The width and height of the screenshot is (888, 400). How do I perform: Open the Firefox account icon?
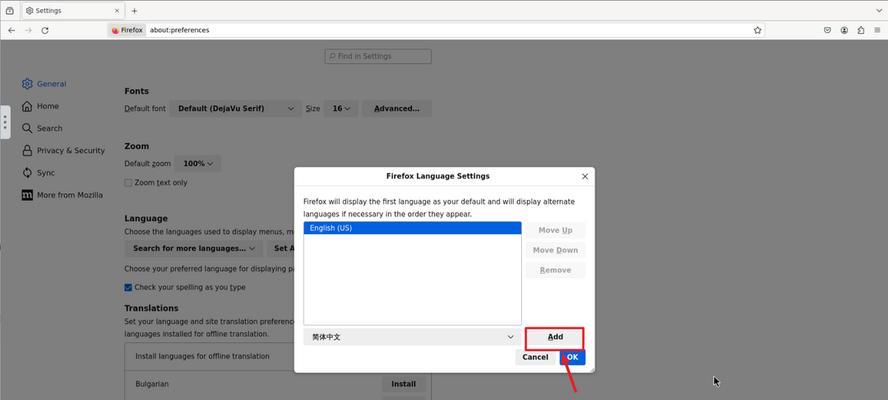click(844, 30)
